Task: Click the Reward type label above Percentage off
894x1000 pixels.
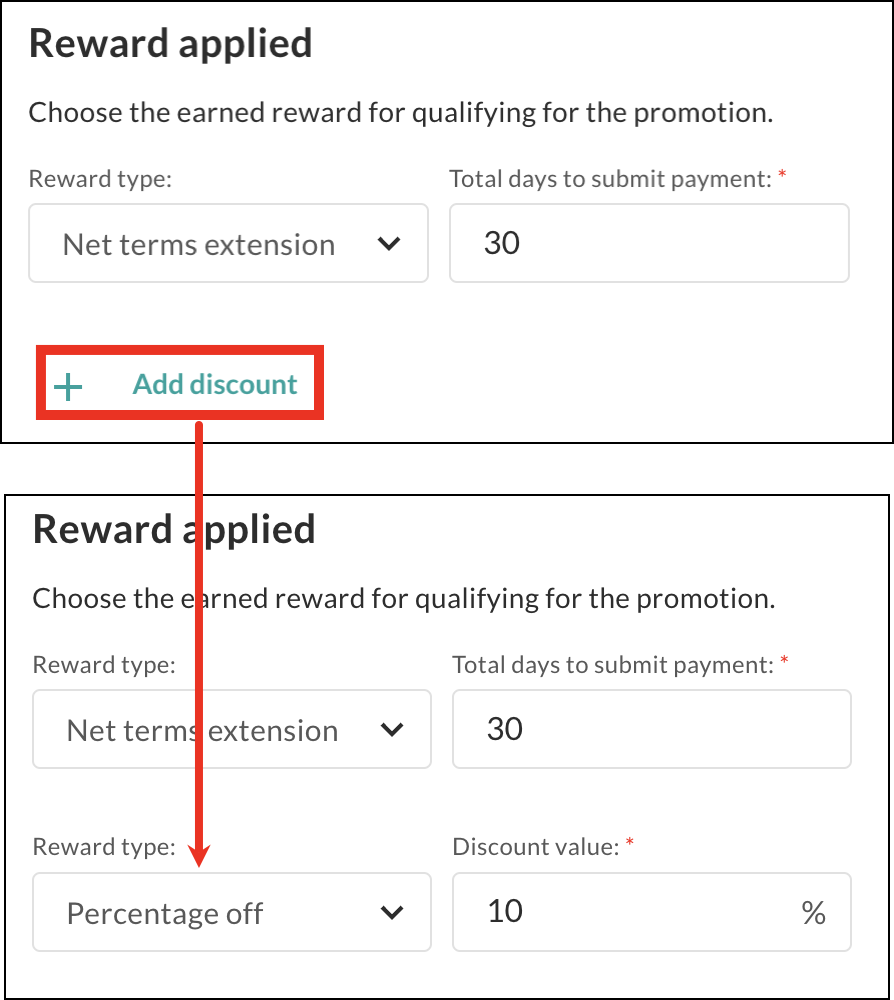Action: coord(104,847)
